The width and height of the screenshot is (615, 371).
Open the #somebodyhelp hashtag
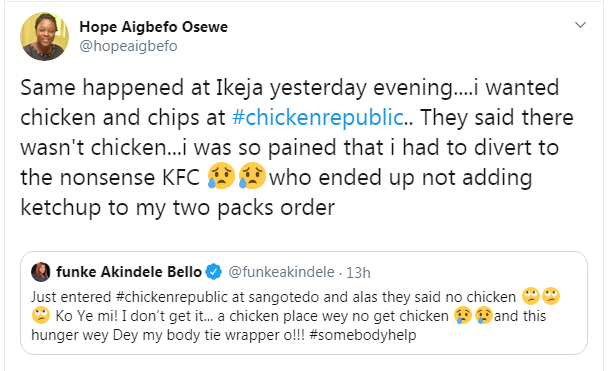click(x=363, y=335)
